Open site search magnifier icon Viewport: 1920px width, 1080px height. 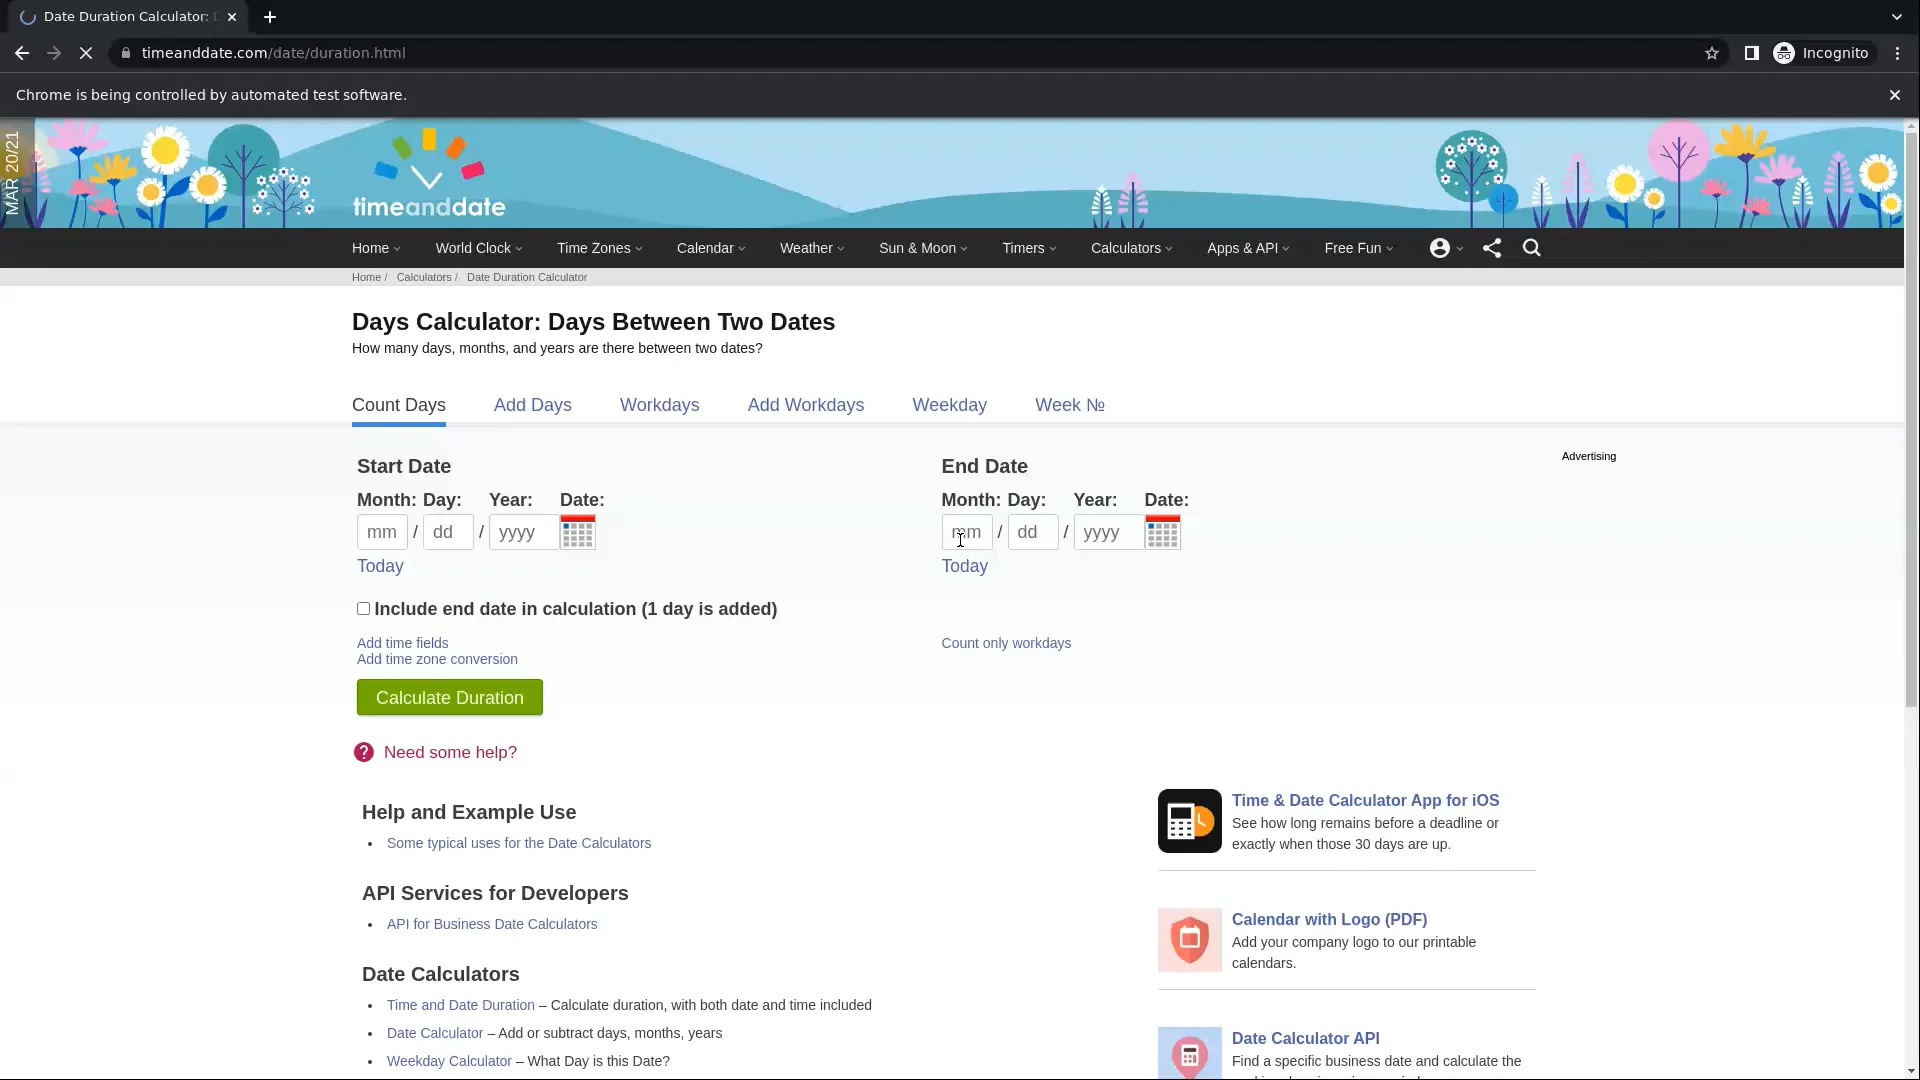(x=1532, y=248)
